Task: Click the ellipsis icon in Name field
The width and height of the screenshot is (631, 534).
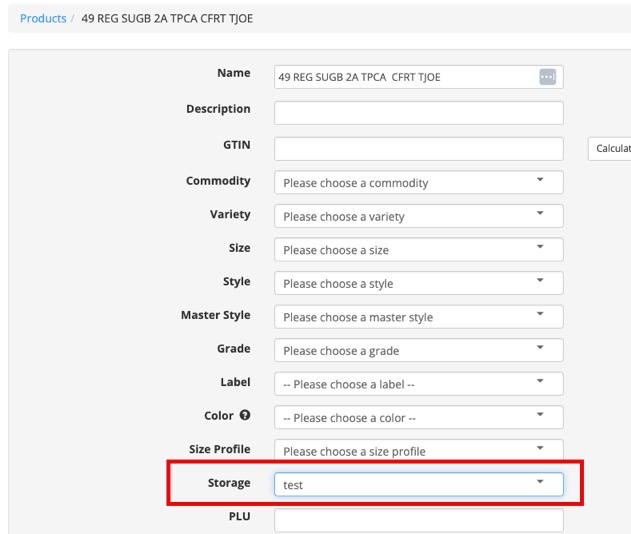Action: point(546,77)
